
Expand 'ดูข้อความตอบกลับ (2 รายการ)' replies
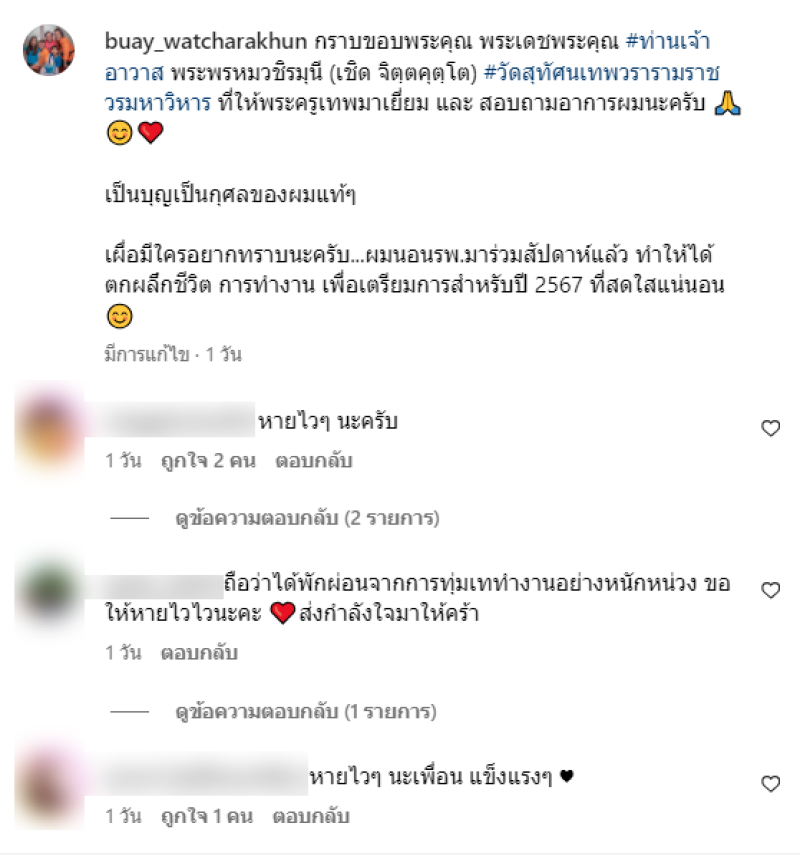(307, 518)
